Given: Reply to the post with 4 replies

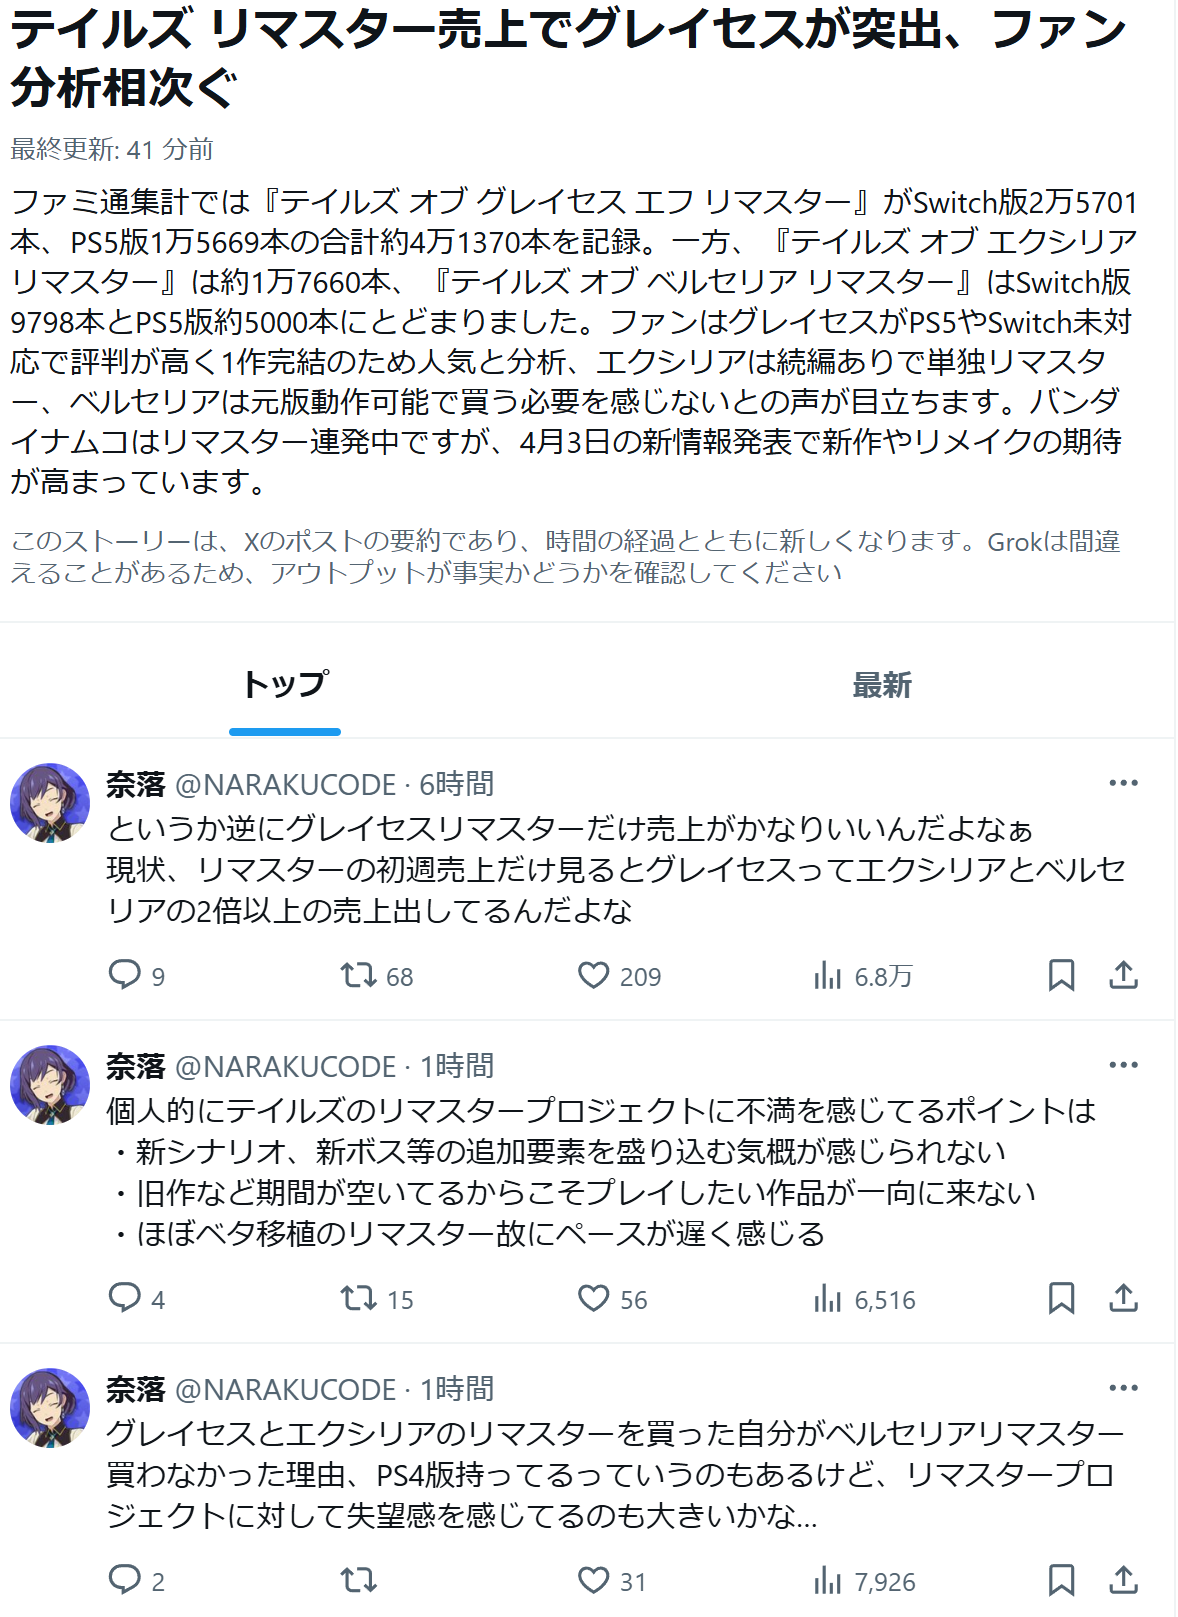Looking at the screenshot, I should point(125,1298).
